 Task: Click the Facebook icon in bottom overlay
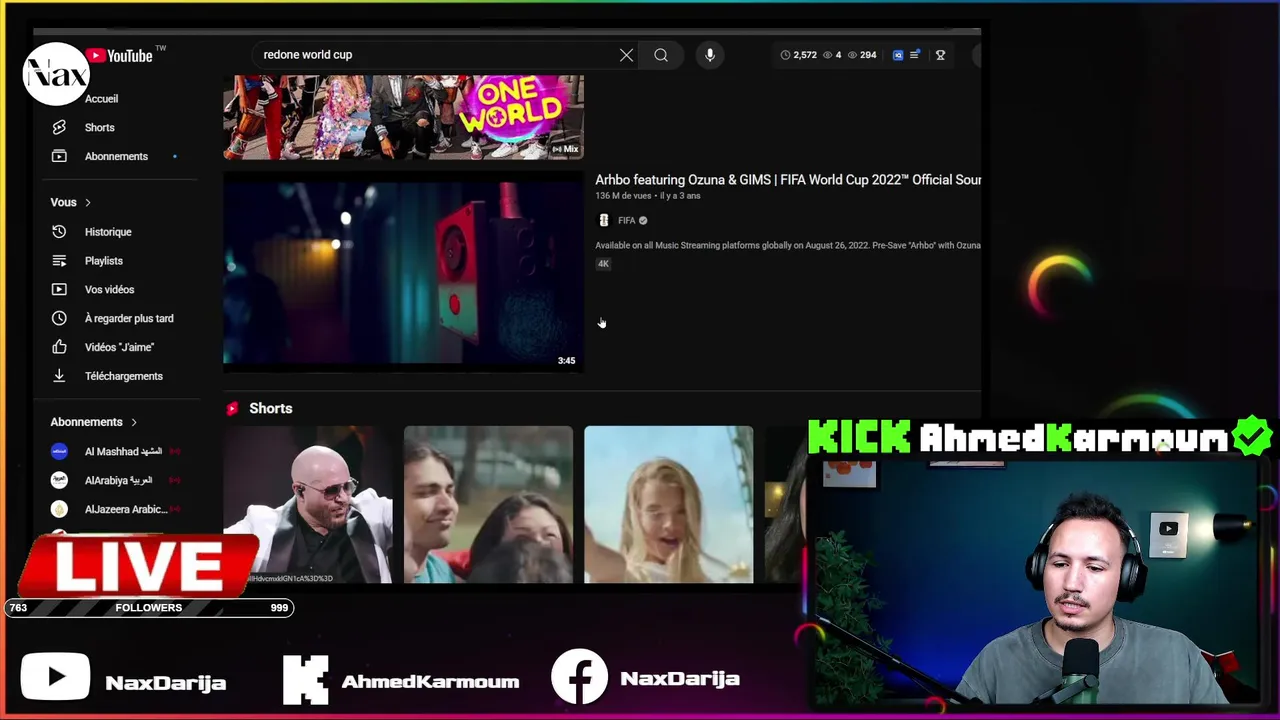(579, 677)
